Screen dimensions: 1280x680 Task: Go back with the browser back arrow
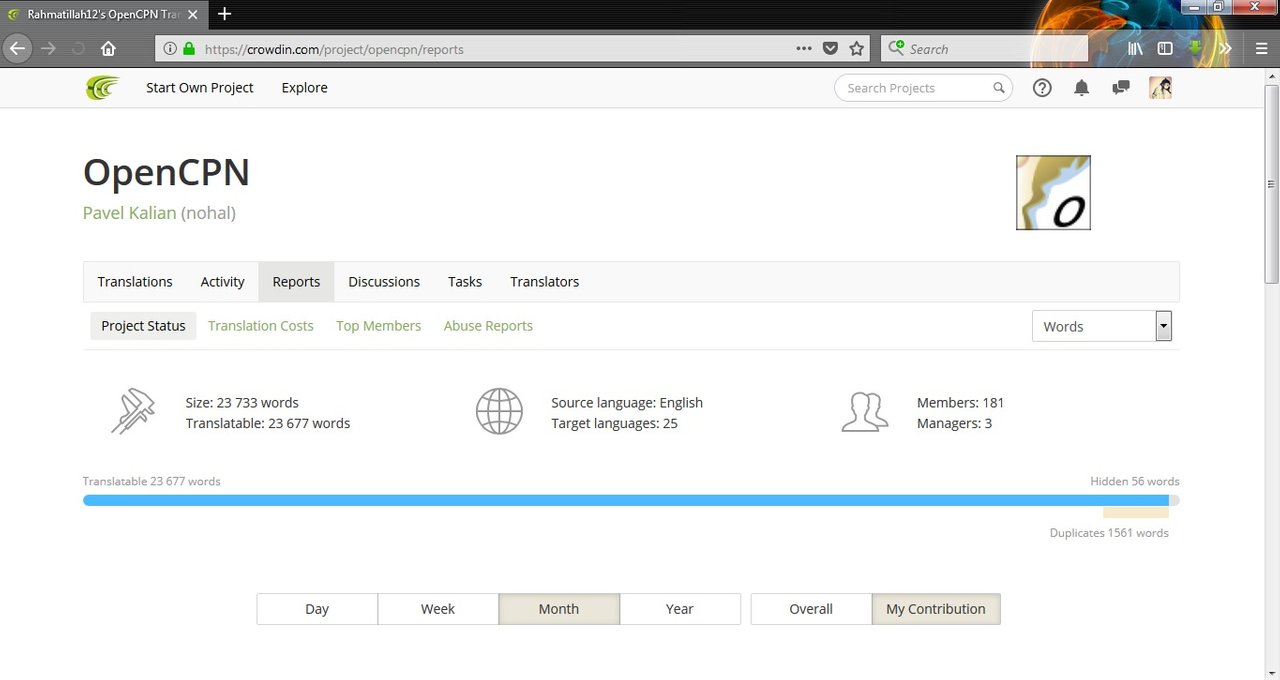(x=17, y=48)
